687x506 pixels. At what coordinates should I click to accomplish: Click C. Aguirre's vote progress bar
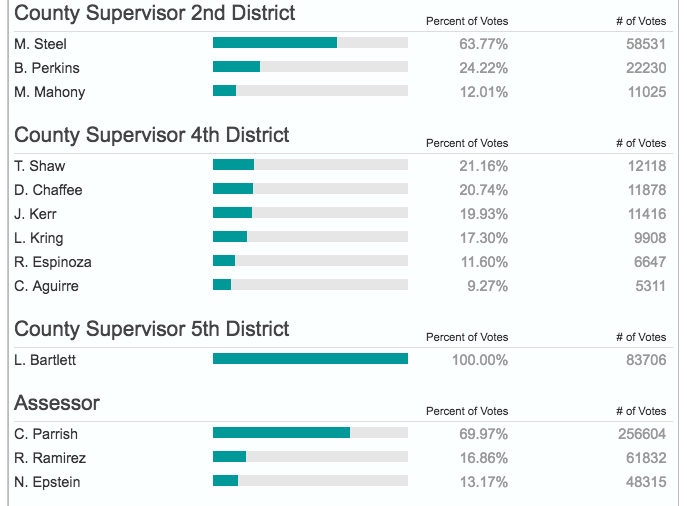pos(310,286)
